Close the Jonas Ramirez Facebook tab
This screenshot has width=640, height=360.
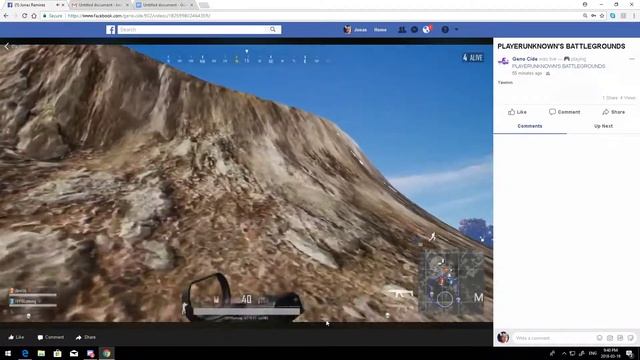(x=63, y=5)
